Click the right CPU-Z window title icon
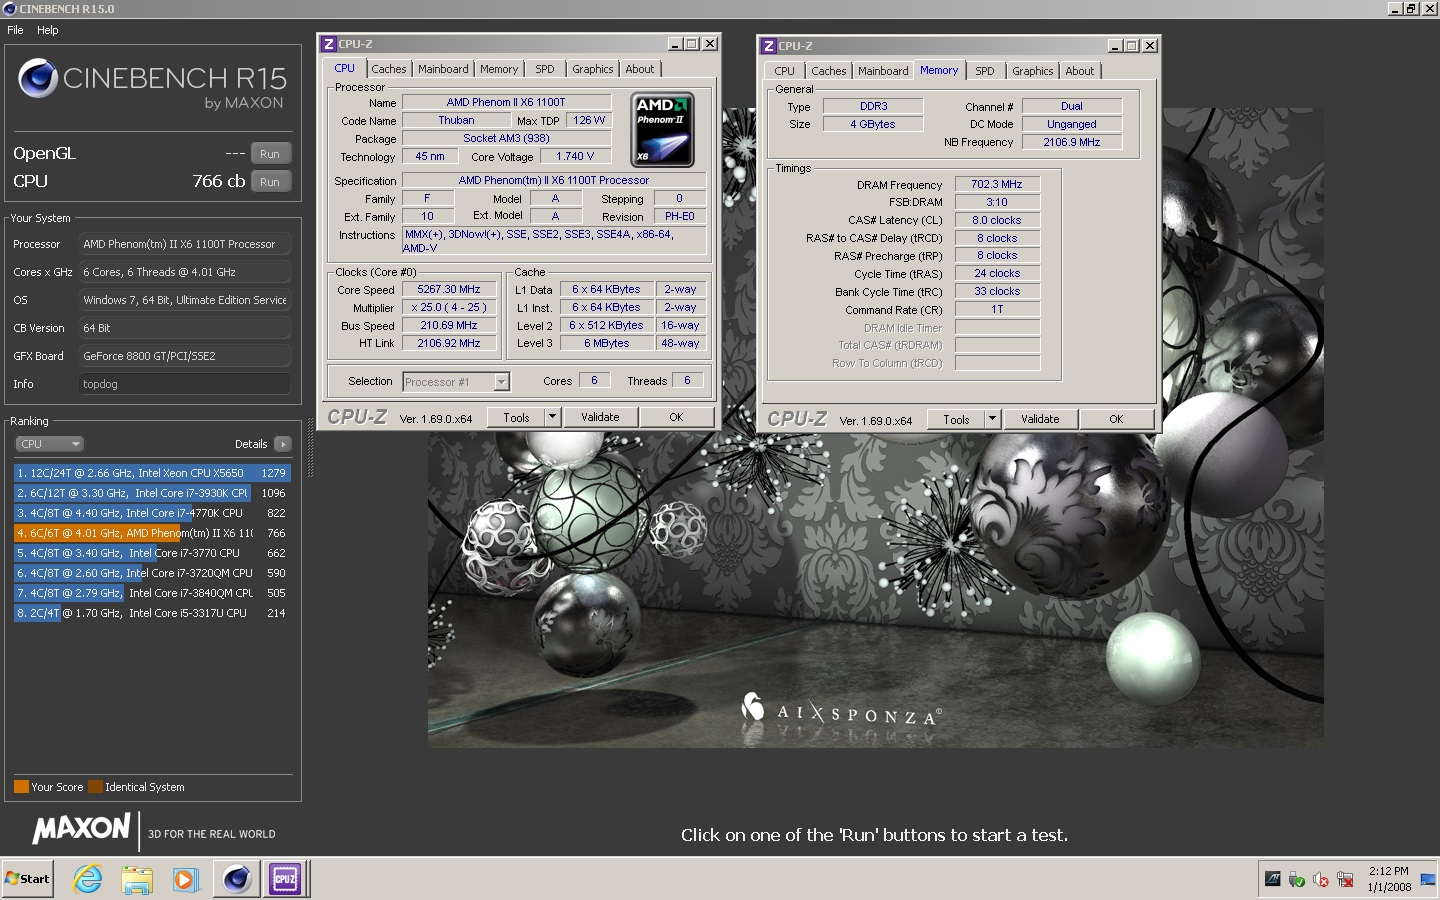This screenshot has height=900, width=1440. point(768,46)
